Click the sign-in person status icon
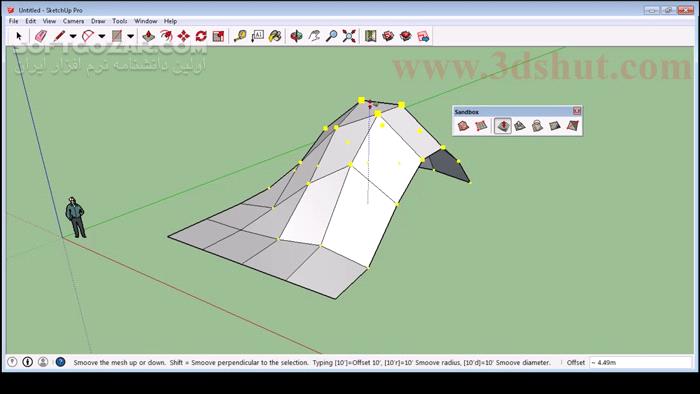The image size is (700, 394). click(x=43, y=362)
